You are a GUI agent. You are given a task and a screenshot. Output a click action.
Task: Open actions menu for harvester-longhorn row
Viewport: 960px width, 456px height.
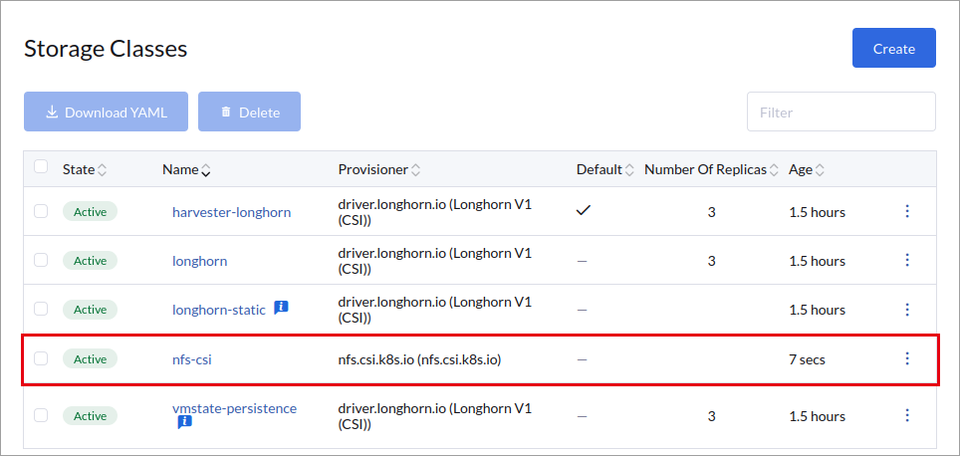click(907, 211)
